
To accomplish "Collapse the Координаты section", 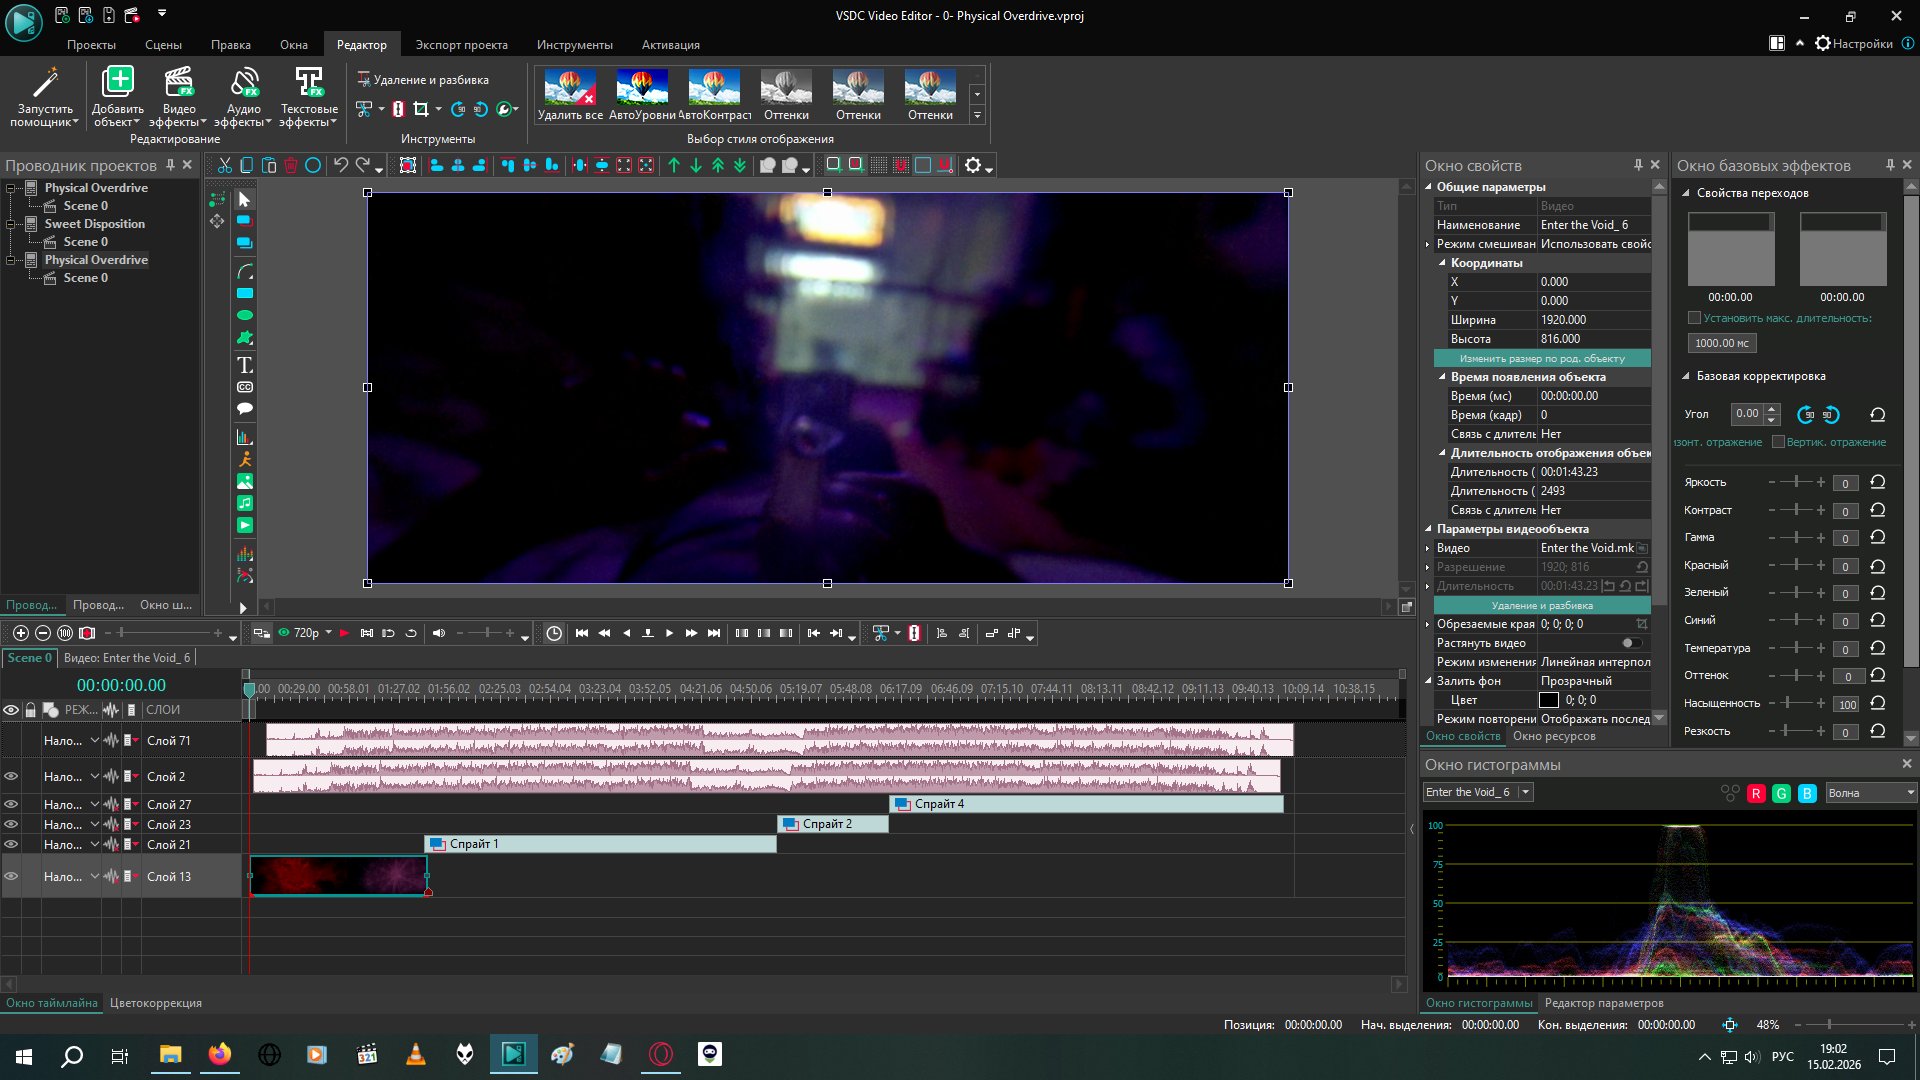I will (1443, 263).
